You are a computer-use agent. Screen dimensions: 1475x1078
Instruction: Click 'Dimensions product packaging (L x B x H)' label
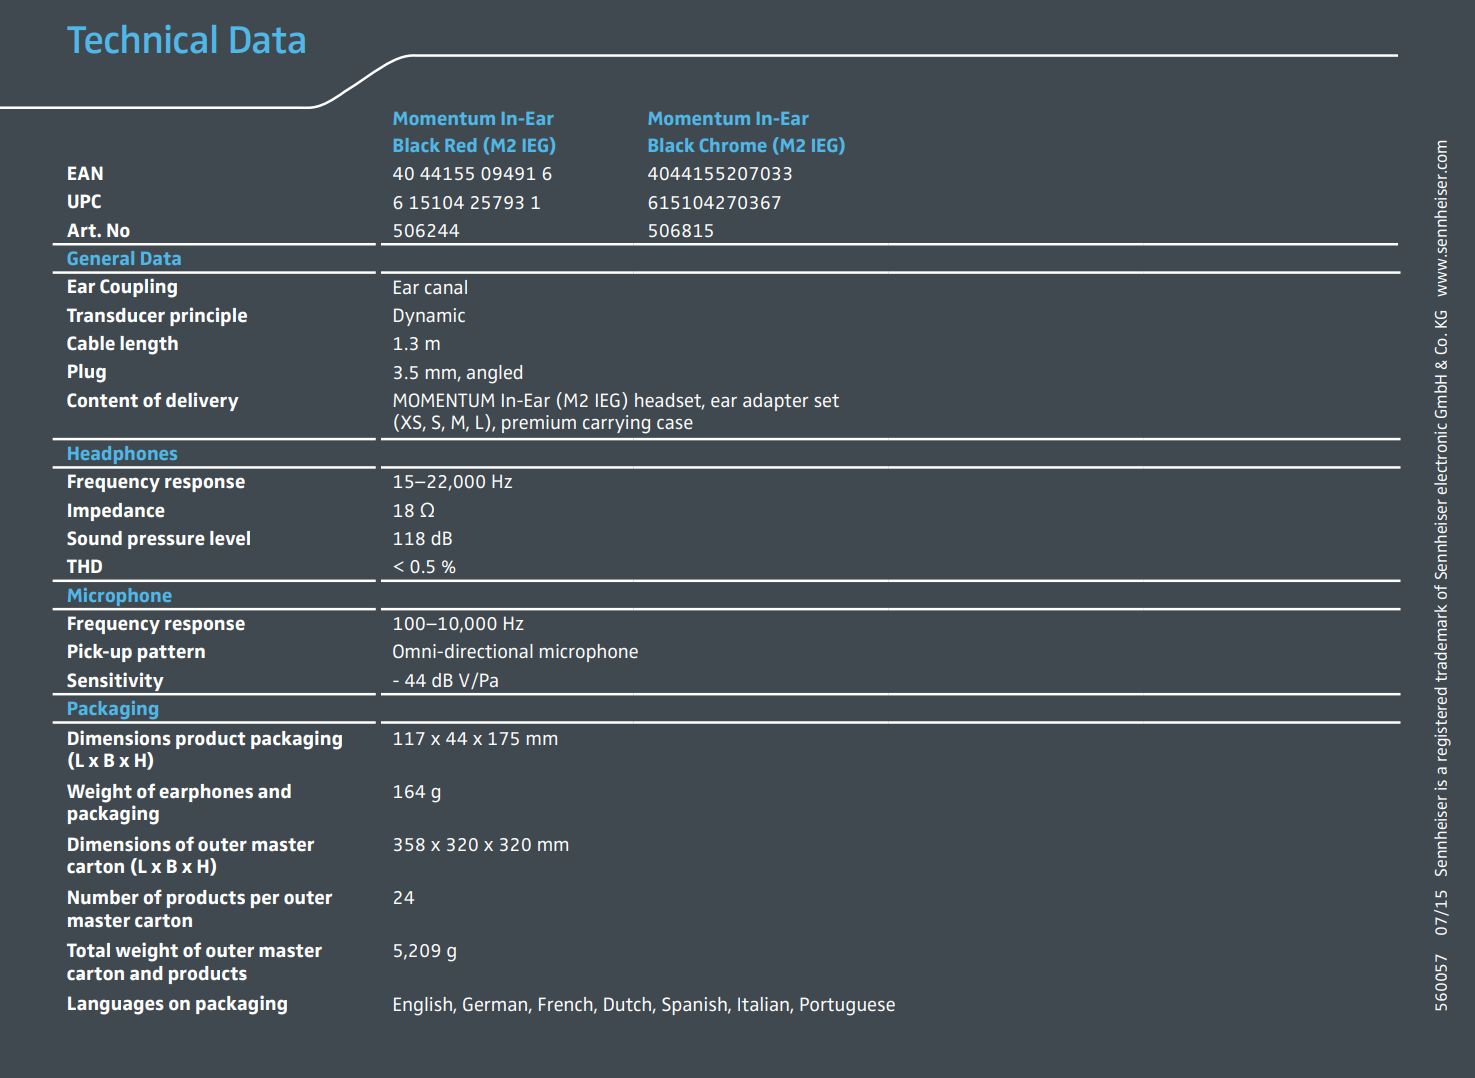(204, 750)
